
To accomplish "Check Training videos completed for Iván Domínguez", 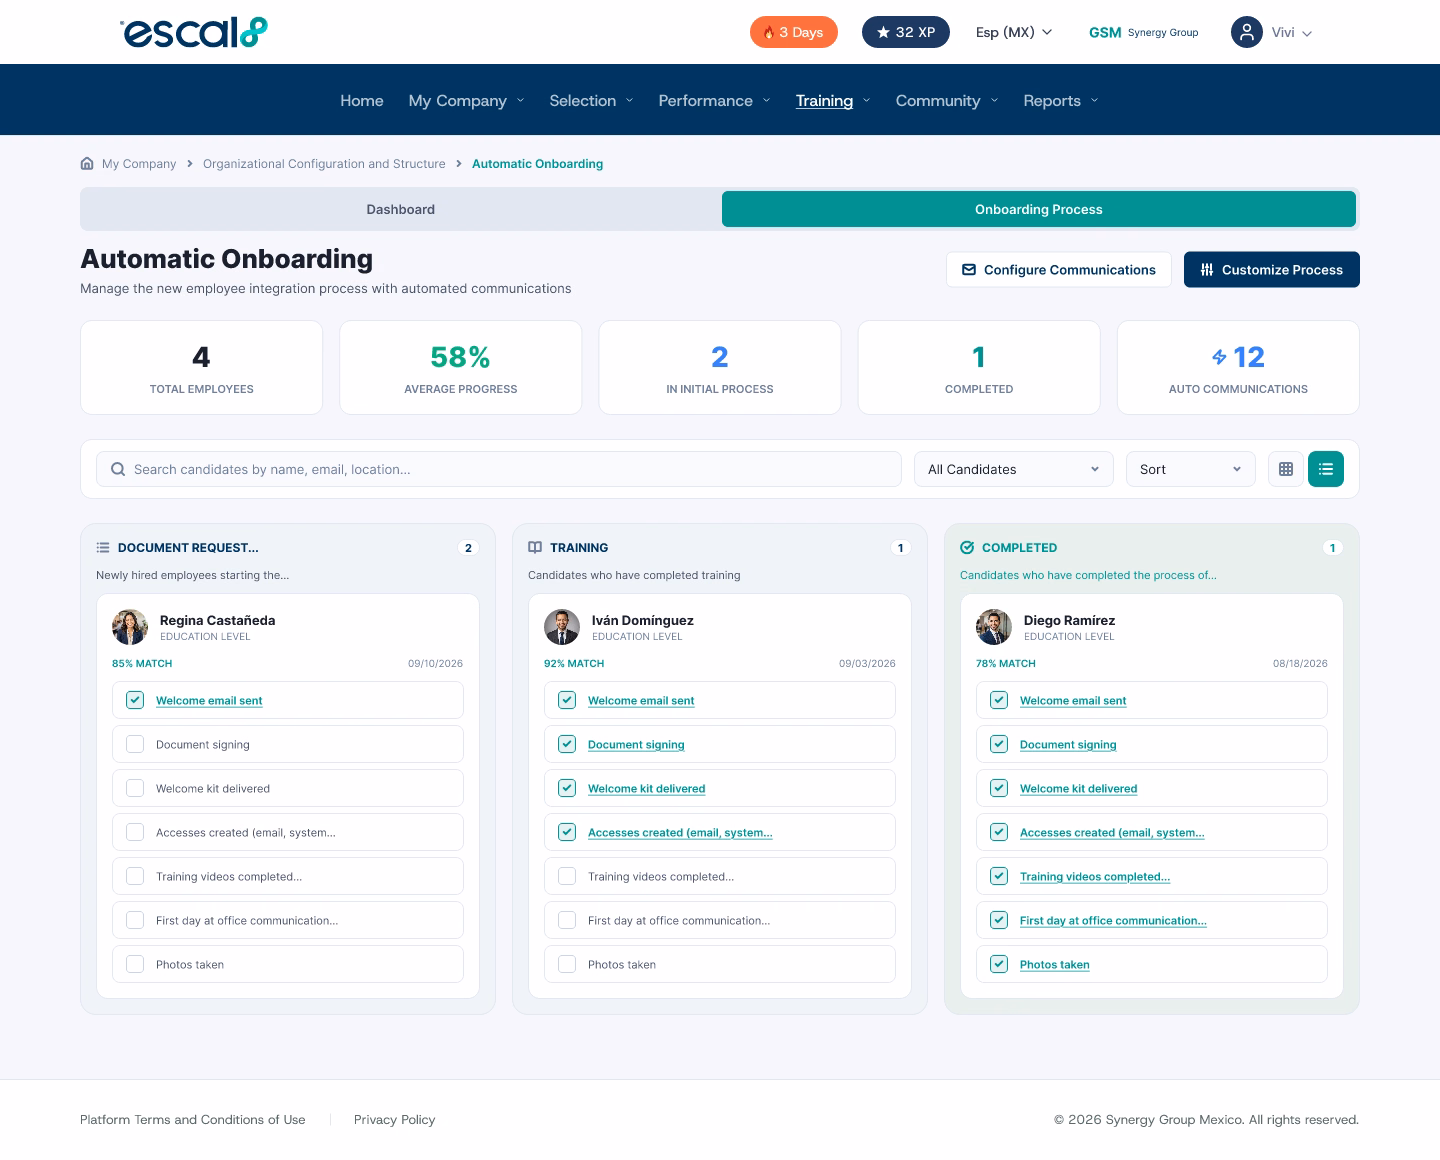I will [x=567, y=876].
